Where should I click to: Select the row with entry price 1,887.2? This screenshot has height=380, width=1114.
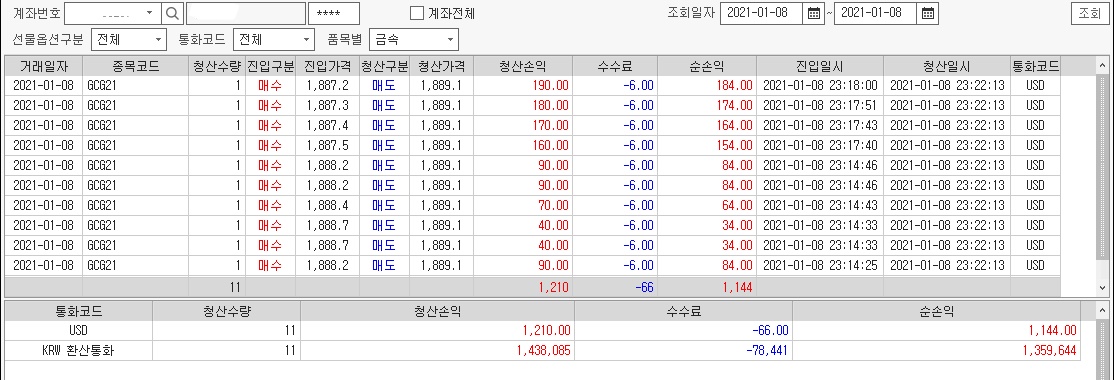(x=533, y=85)
